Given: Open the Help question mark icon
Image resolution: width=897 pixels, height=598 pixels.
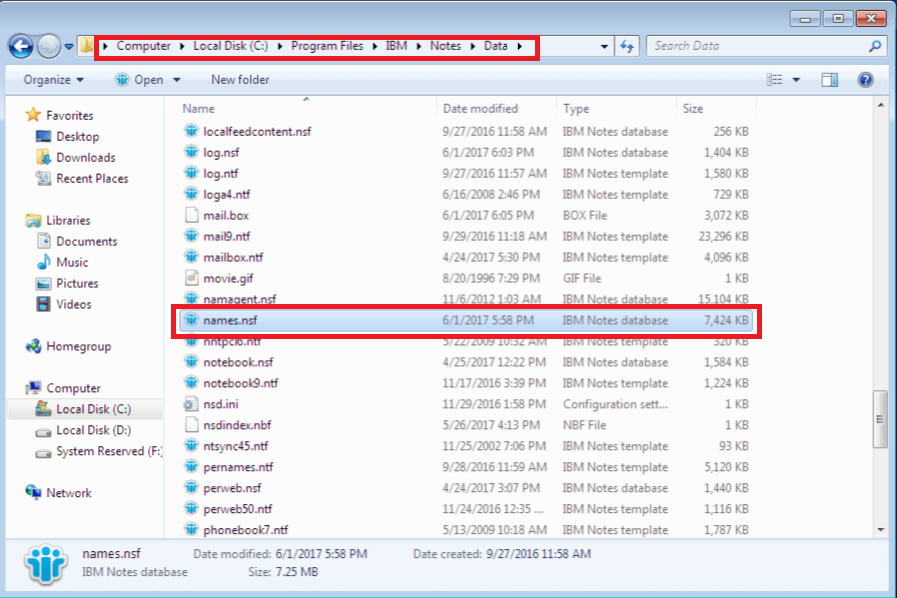Looking at the screenshot, I should 866,80.
